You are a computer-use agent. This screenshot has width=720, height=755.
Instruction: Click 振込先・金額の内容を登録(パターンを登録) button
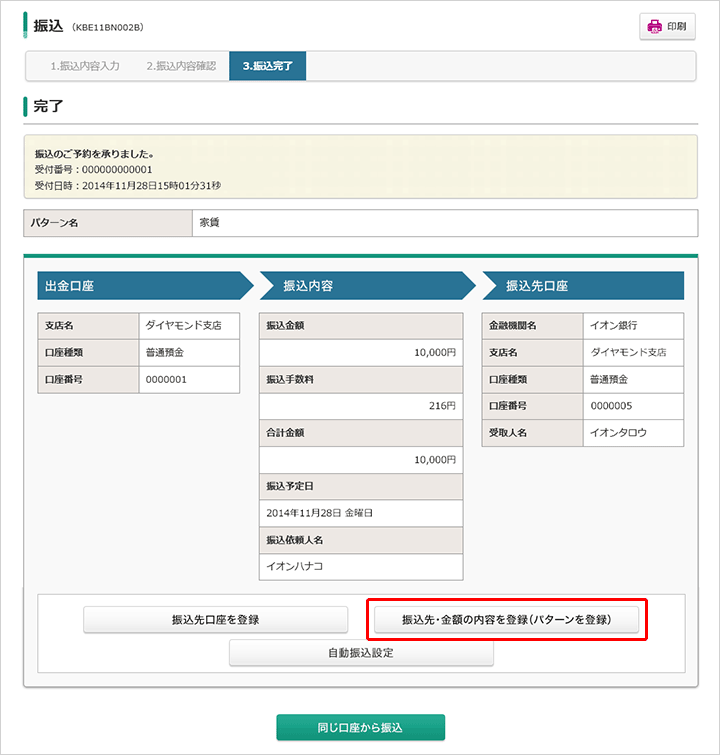pos(506,620)
